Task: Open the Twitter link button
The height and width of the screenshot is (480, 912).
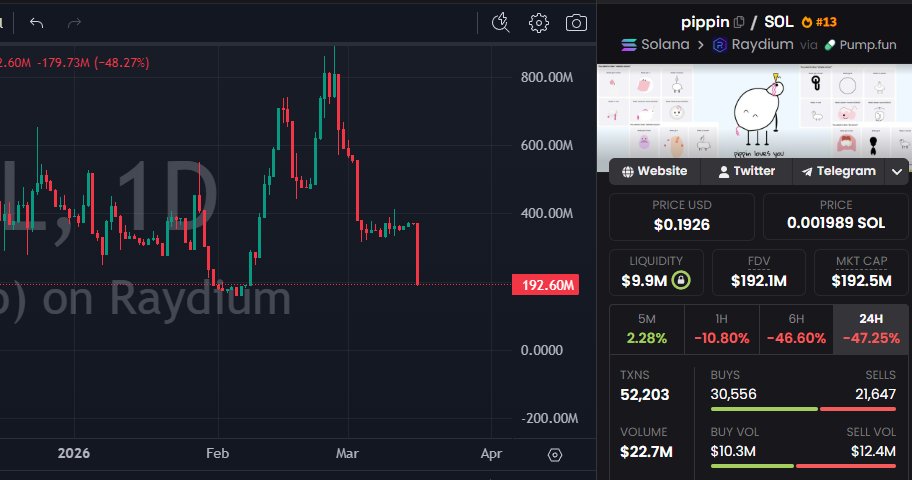Action: (746, 171)
